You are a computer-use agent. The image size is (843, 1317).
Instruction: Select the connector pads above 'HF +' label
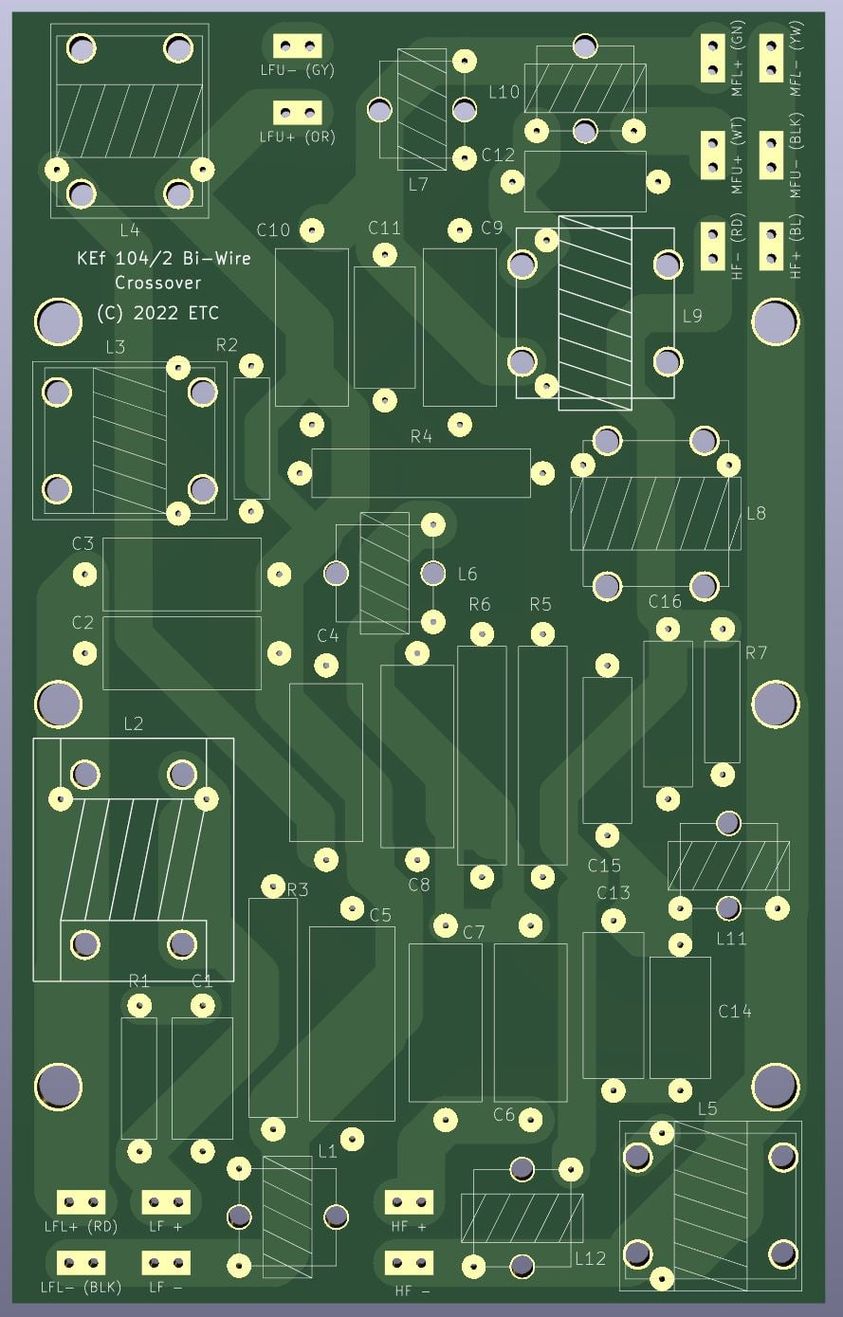[409, 1201]
